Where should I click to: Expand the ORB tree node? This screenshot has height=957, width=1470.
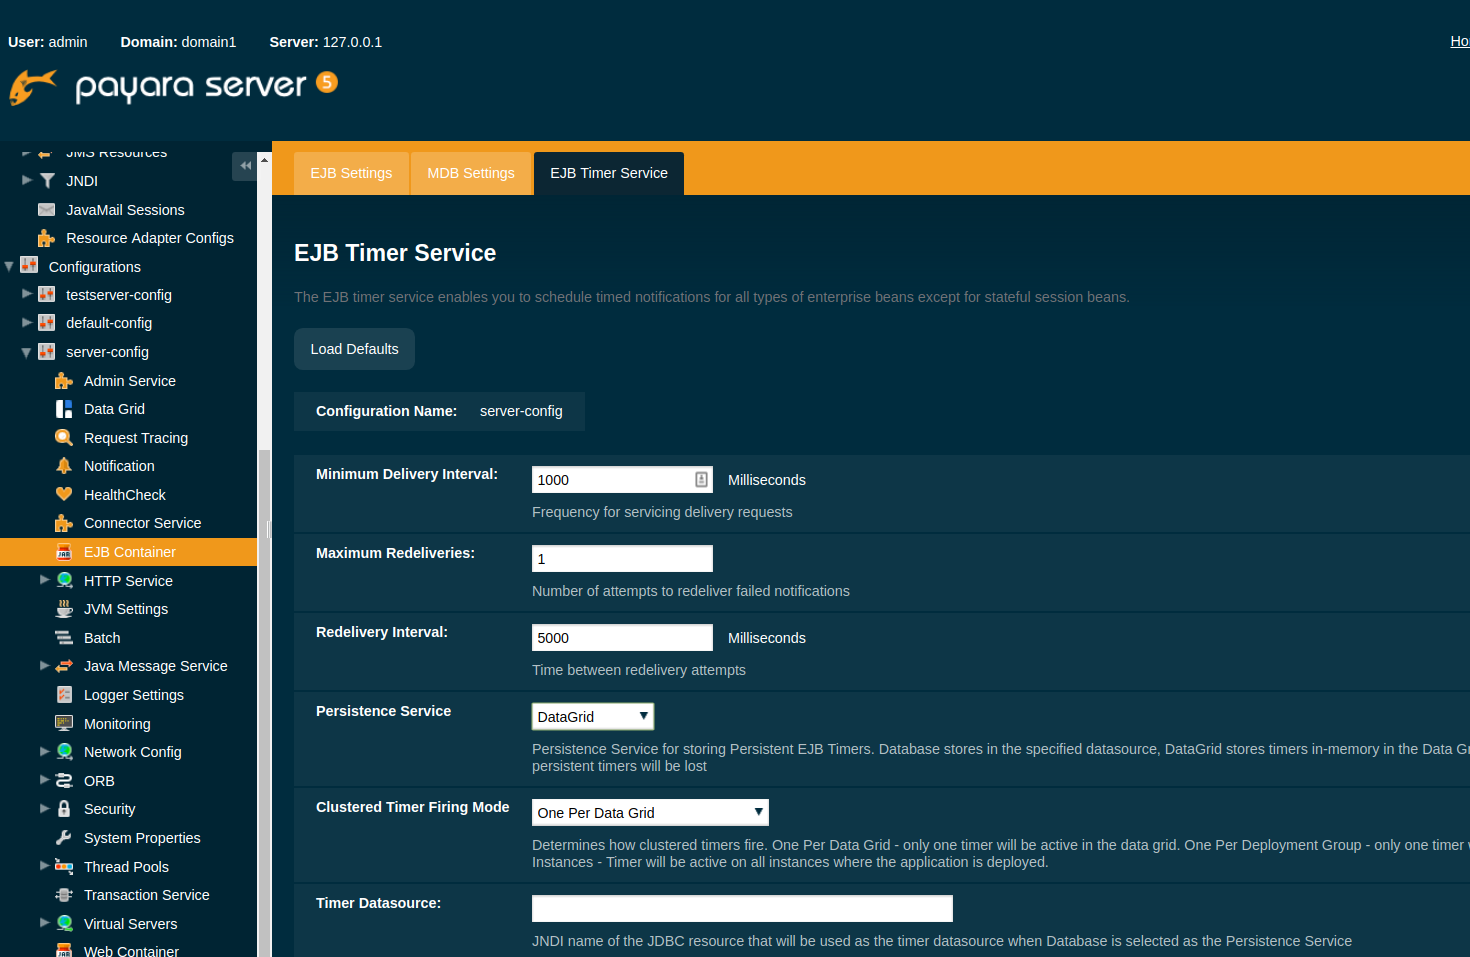[45, 779]
